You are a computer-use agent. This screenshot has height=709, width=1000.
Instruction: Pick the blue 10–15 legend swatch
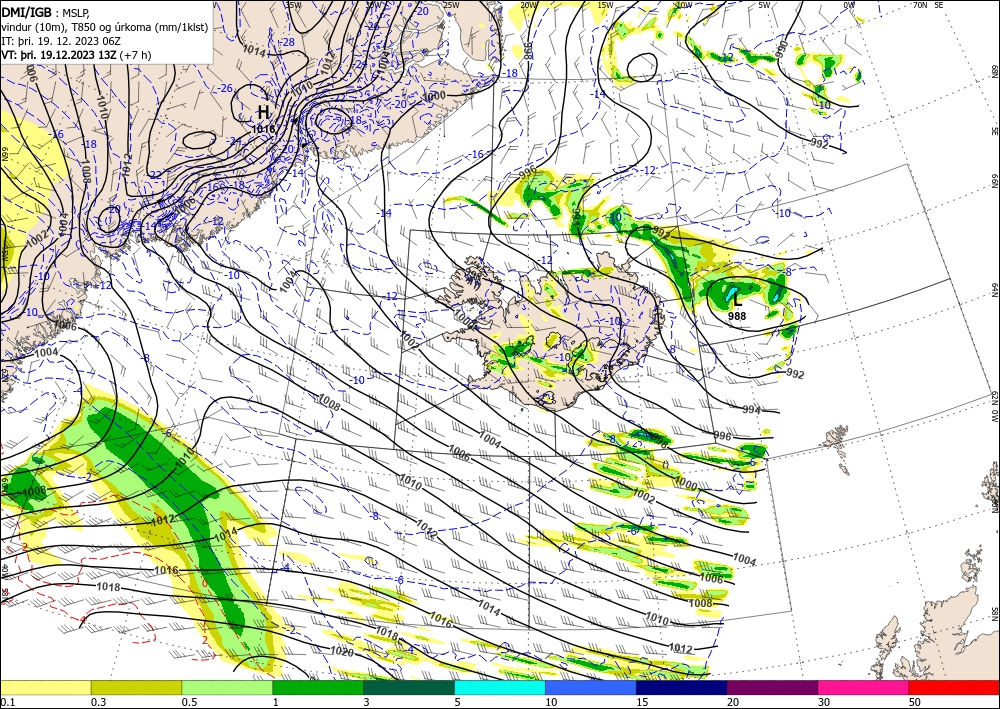[x=591, y=687]
